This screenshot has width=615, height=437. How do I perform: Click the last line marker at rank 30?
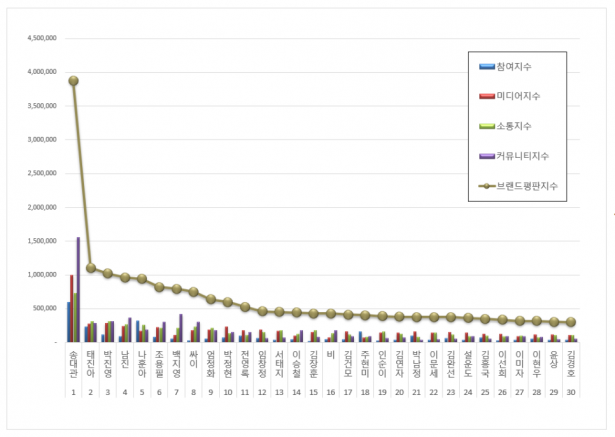[571, 322]
